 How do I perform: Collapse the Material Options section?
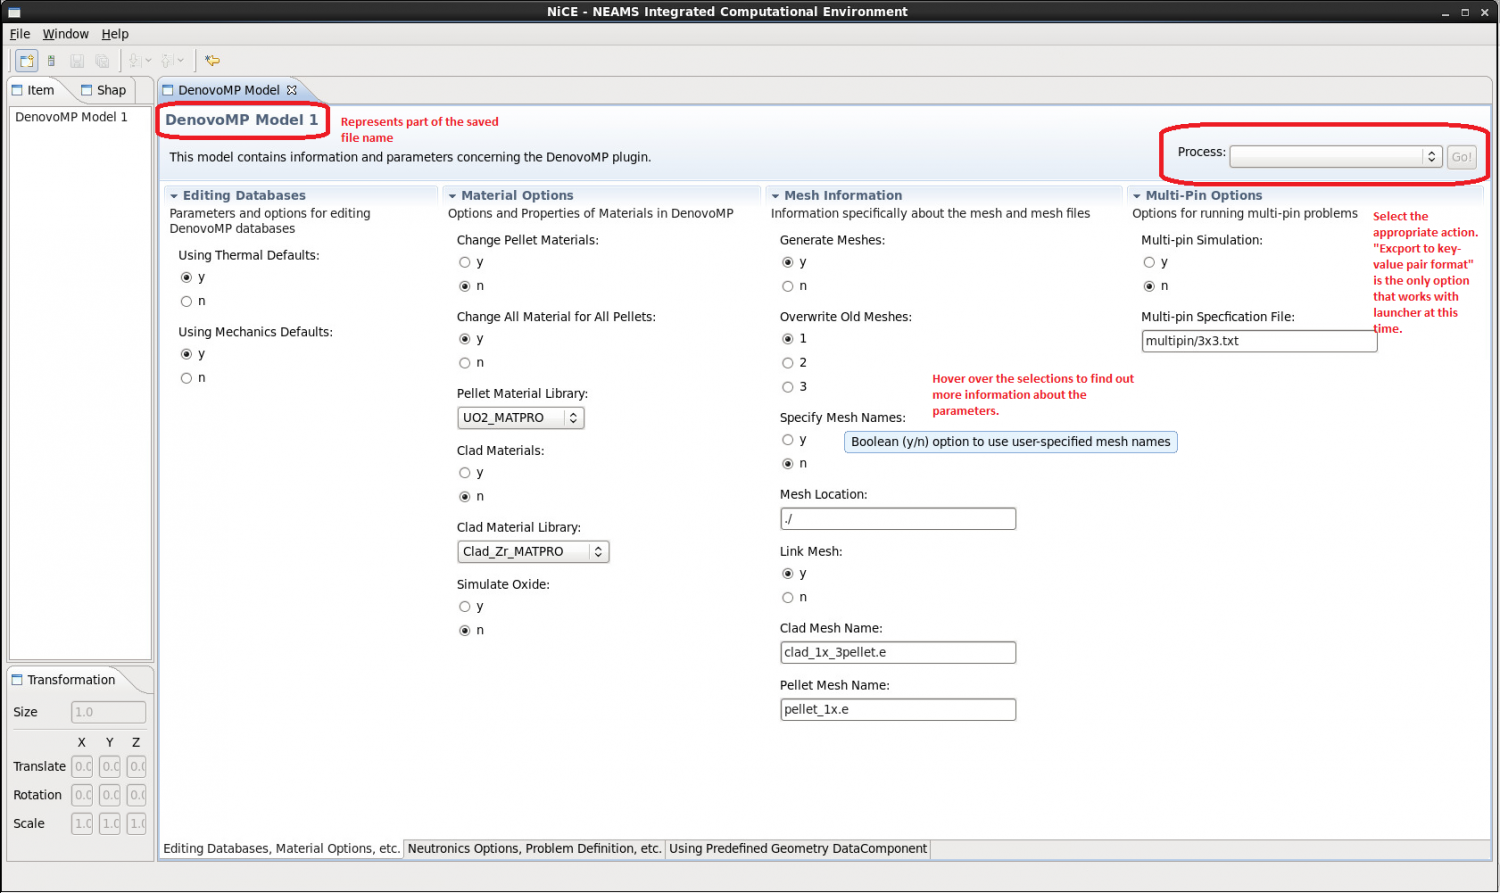pos(453,197)
